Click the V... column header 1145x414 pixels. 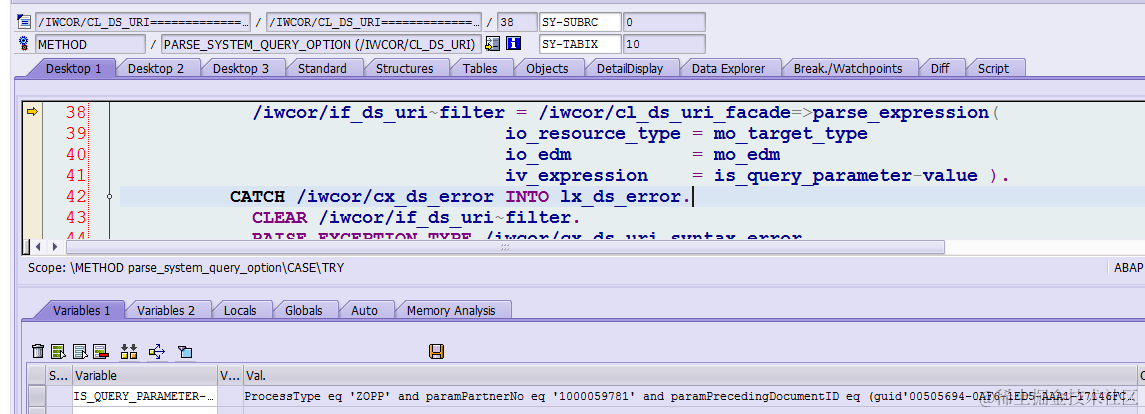pyautogui.click(x=229, y=375)
